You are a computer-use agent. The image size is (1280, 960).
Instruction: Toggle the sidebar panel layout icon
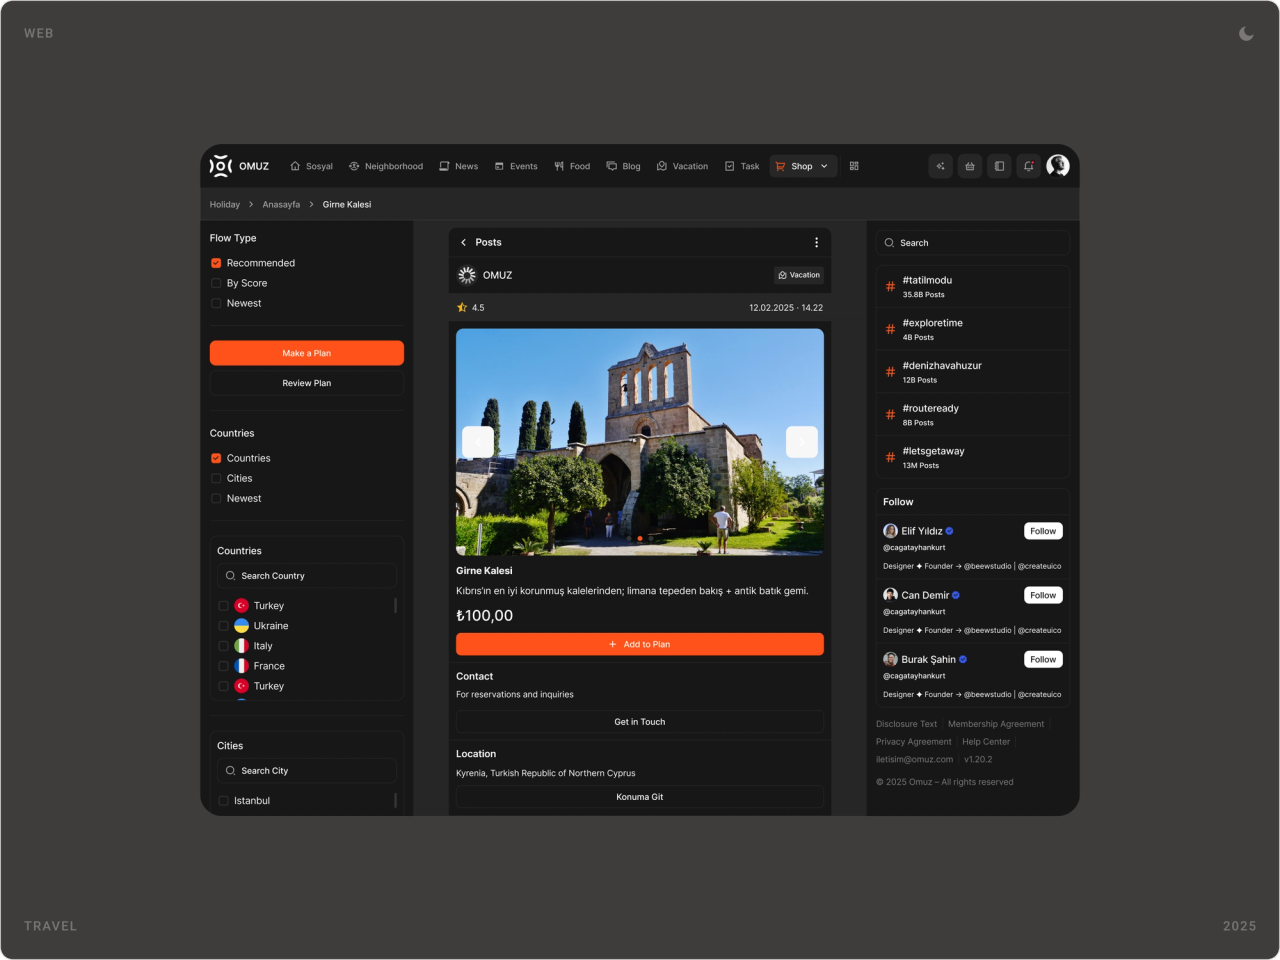point(999,166)
